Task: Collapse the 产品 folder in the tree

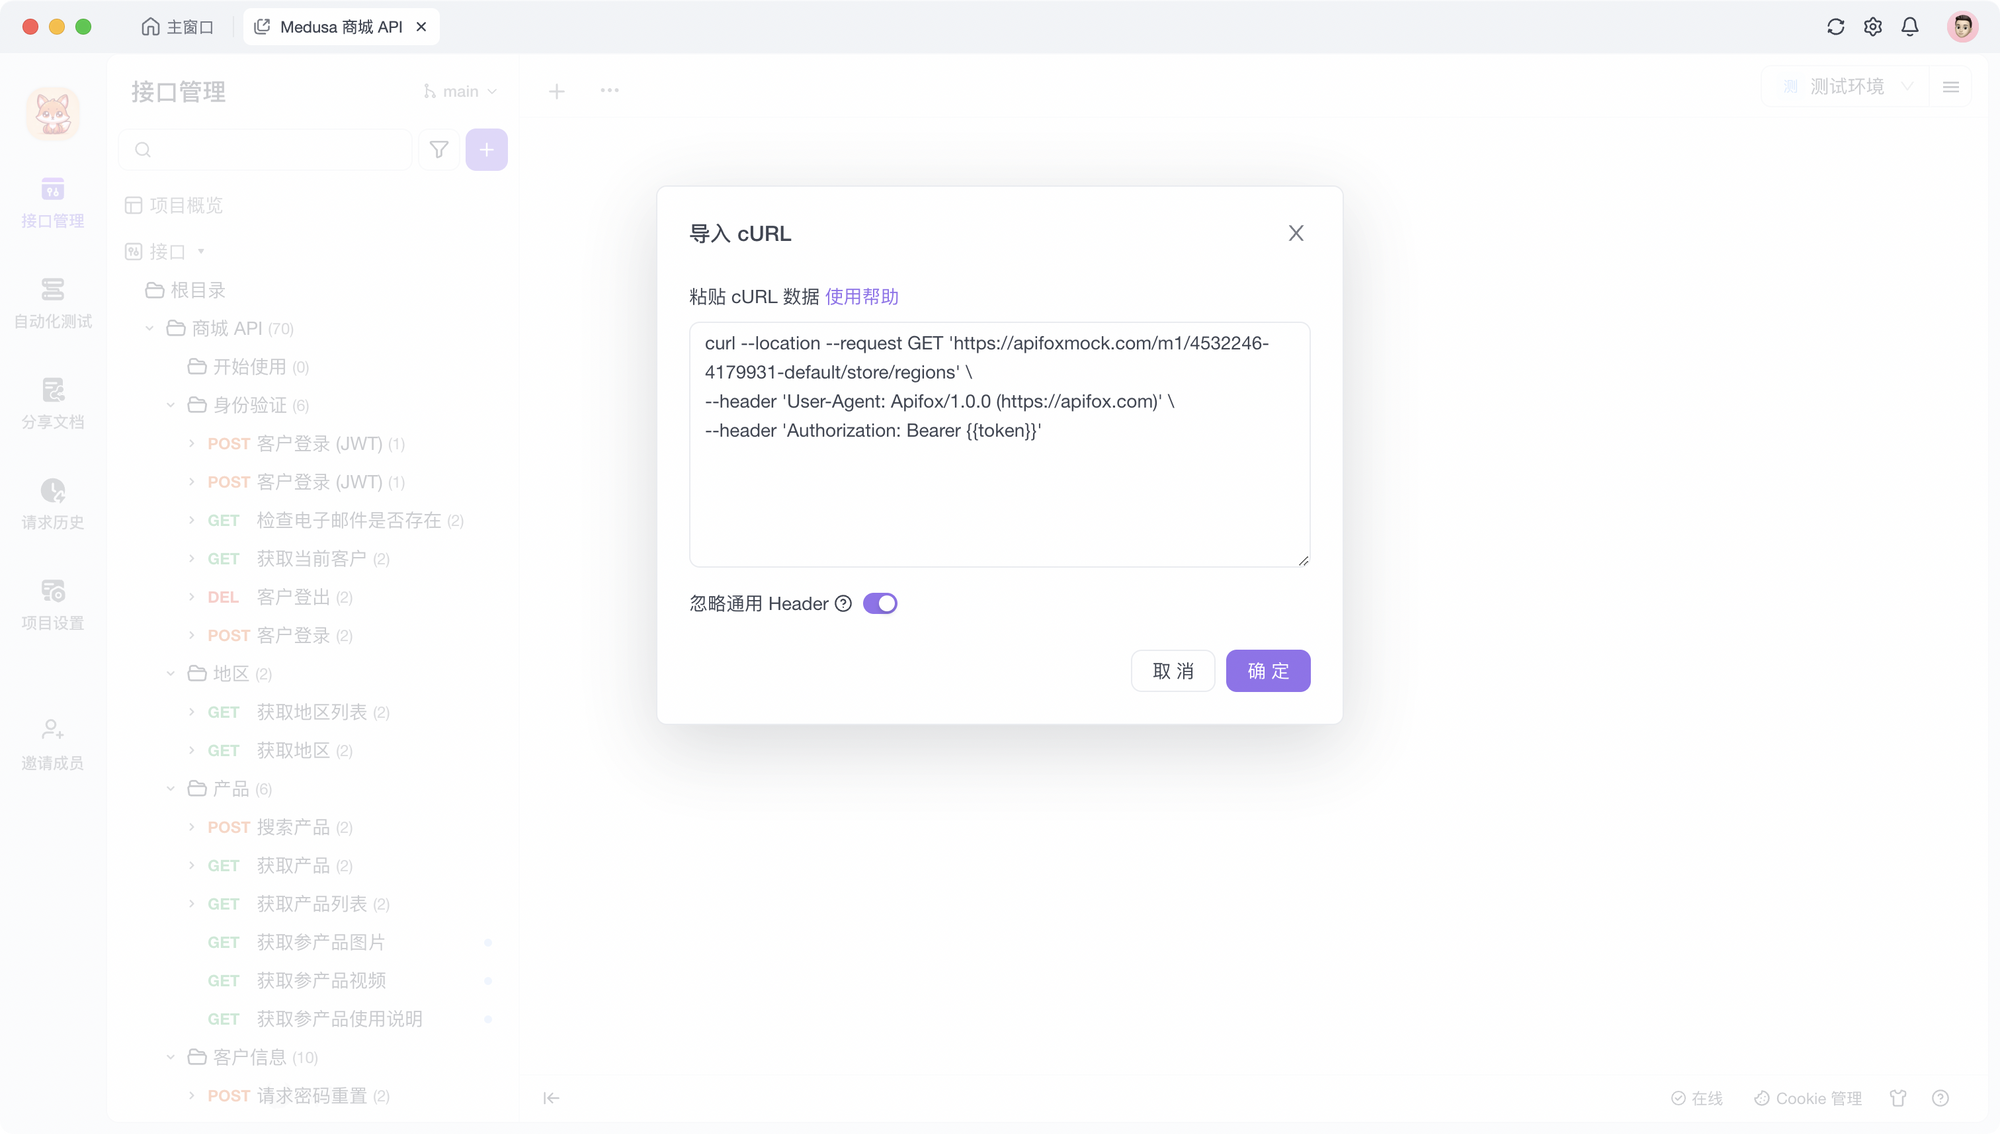Action: 171,789
